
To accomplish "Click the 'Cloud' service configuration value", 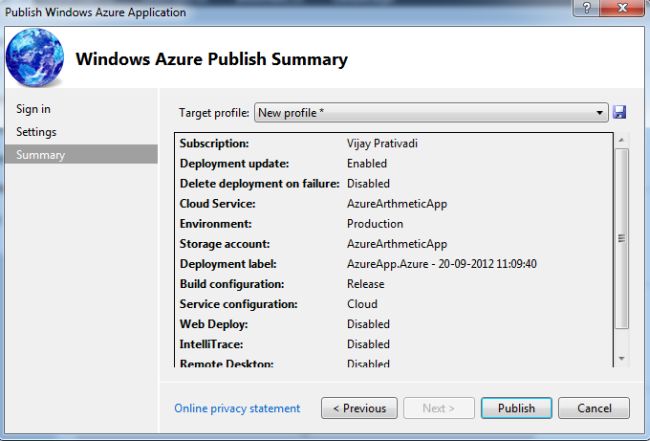I will [362, 304].
